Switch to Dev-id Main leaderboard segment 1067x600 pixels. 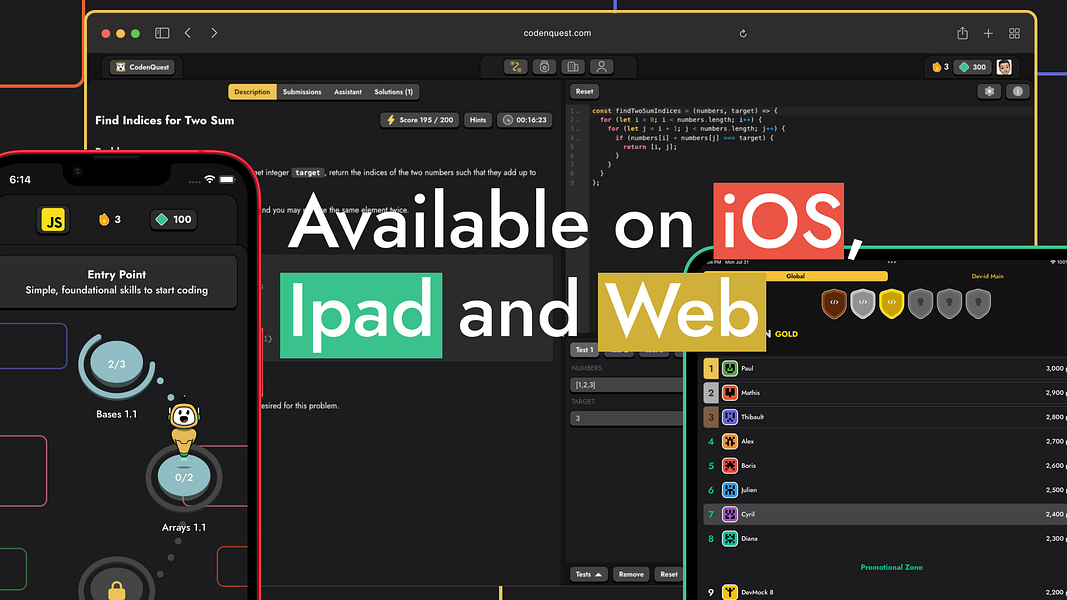click(x=986, y=276)
